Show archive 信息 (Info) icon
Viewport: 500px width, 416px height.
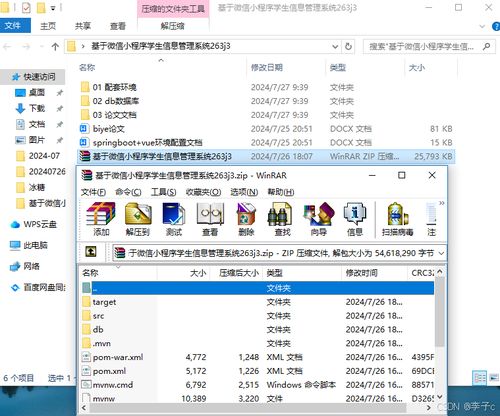[355, 219]
